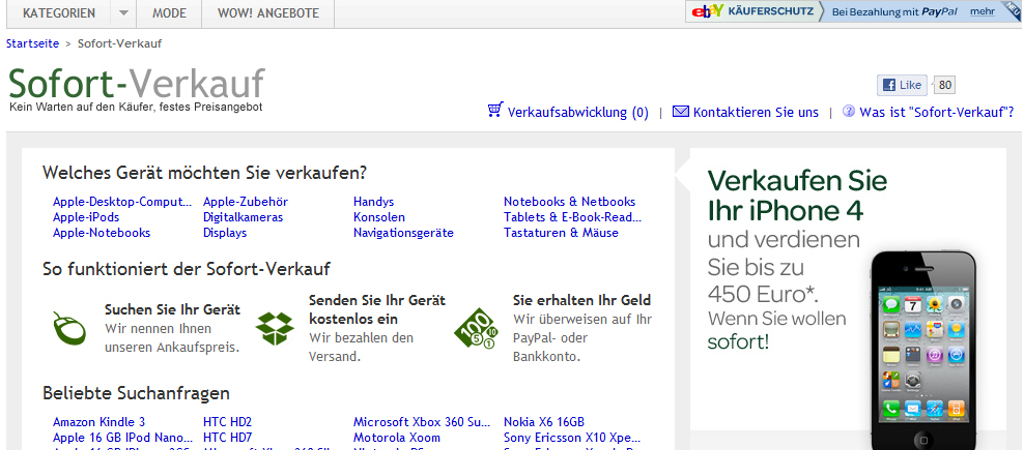
Task: Select Handys category link
Action: pyautogui.click(x=374, y=202)
